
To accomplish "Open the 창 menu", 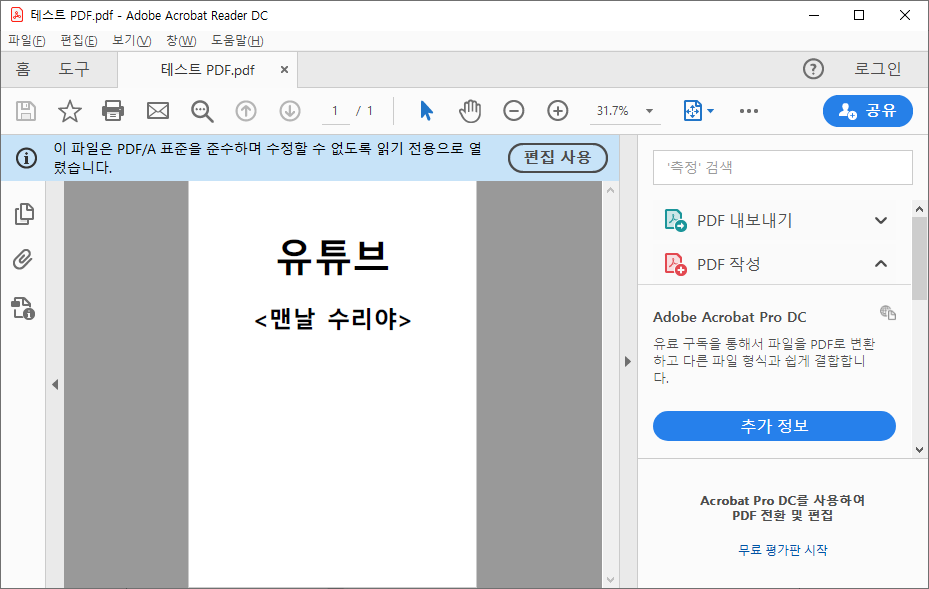I will [181, 41].
